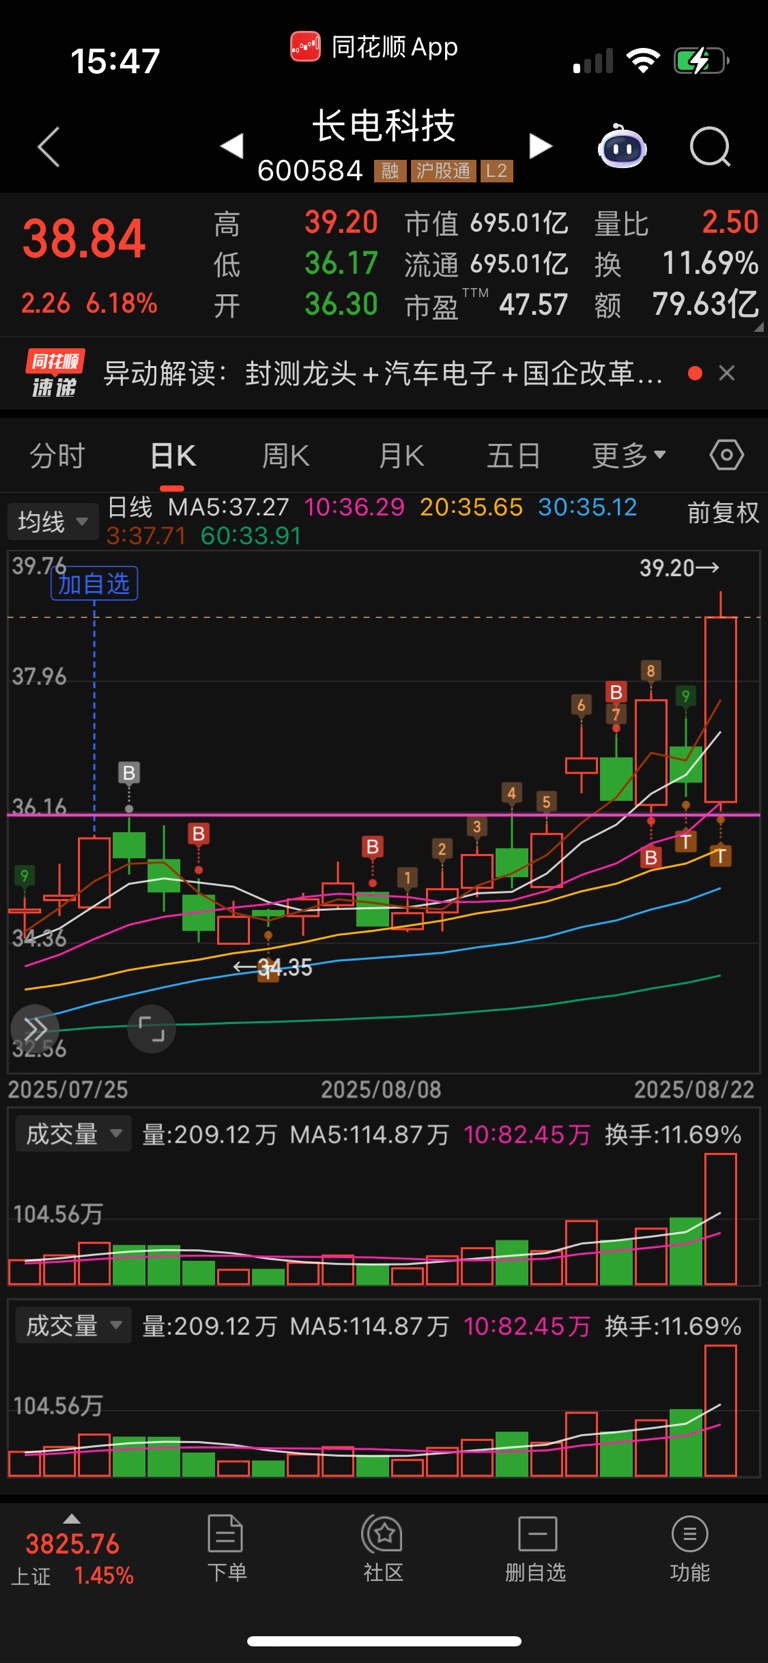Tap the 上证 3825.76 index value

[x=72, y=1544]
